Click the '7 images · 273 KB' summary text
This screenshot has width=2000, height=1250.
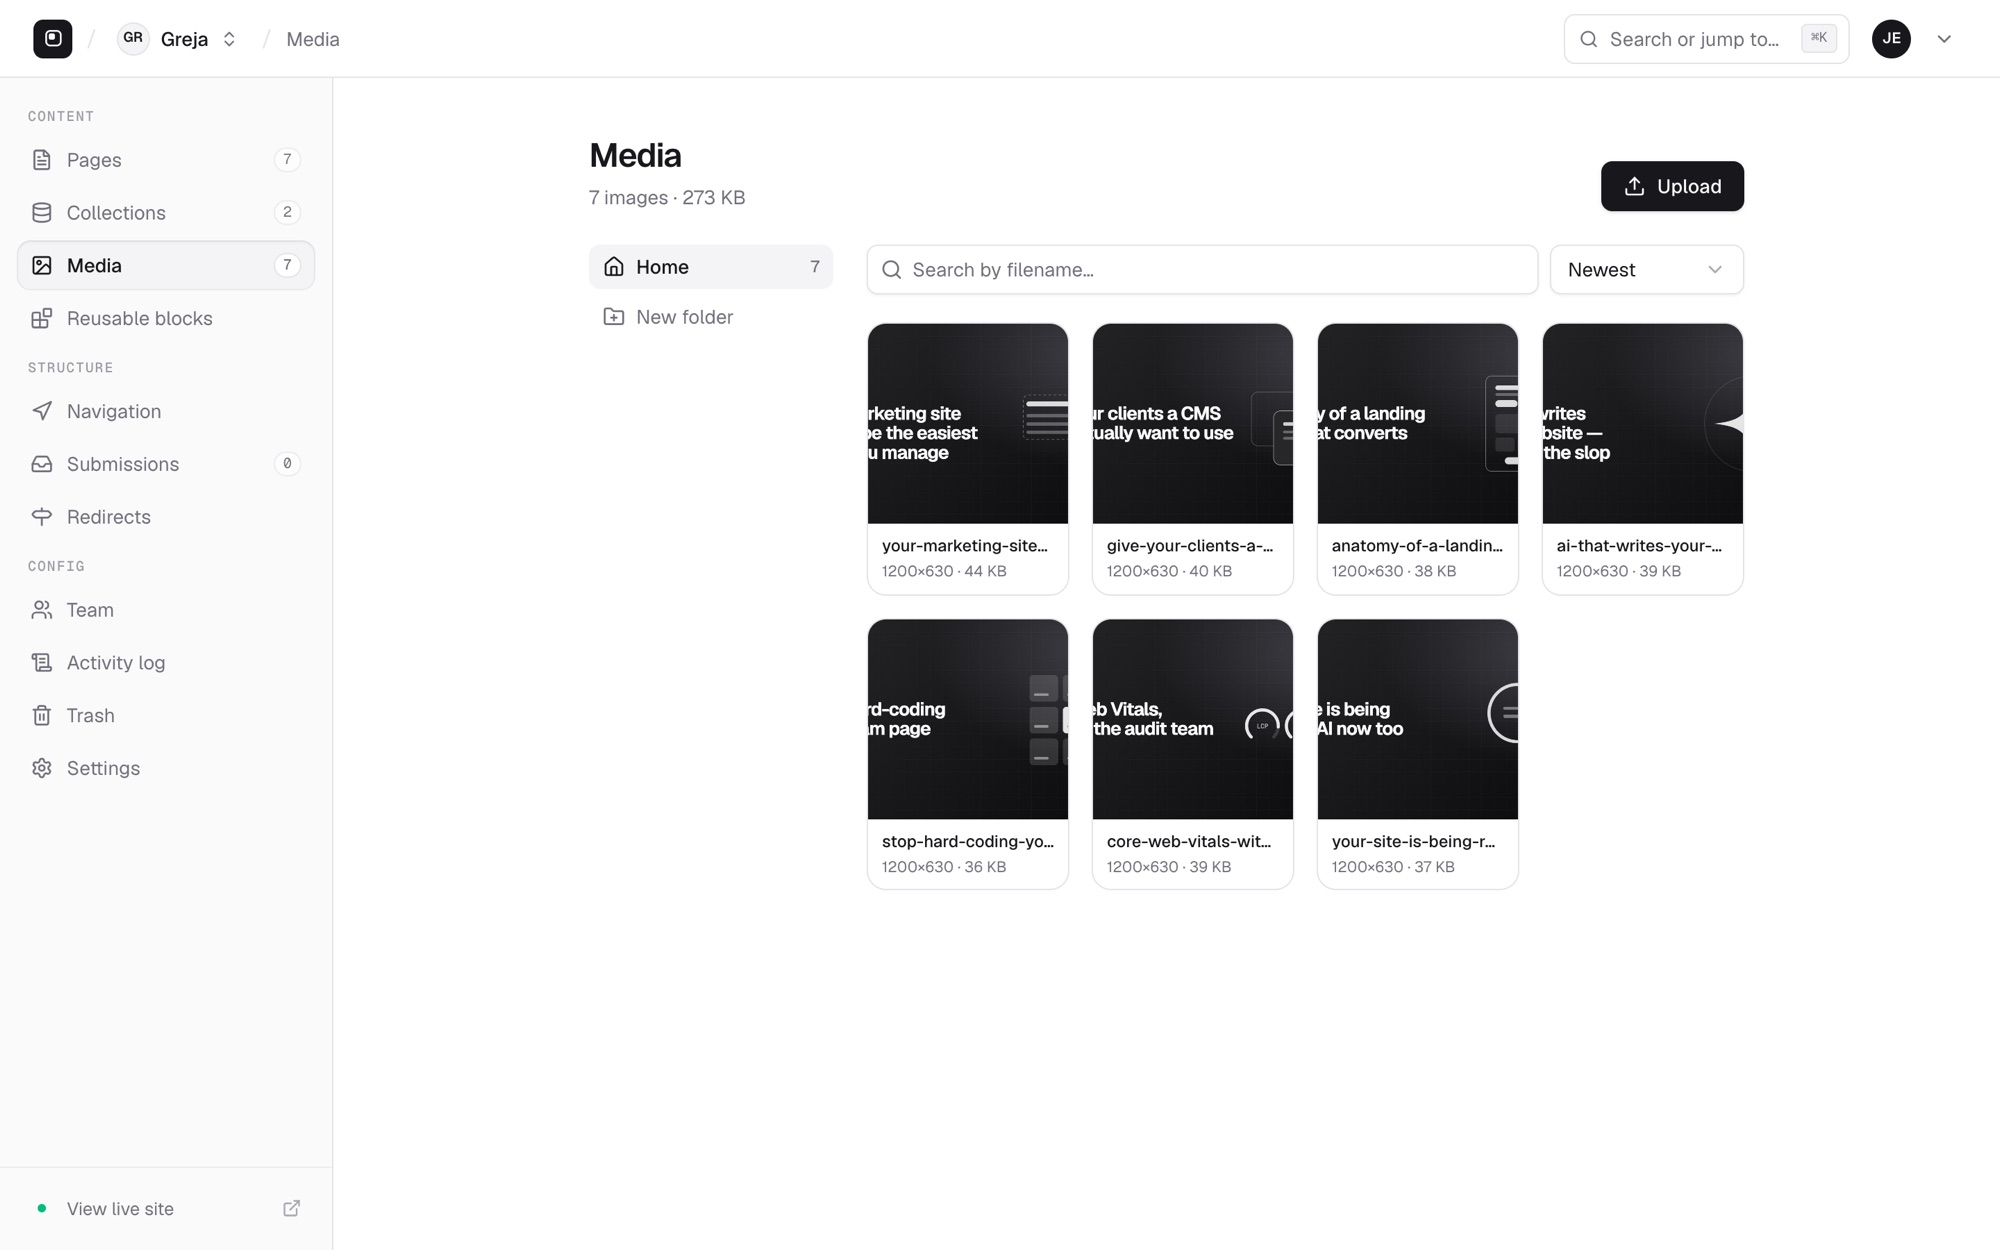(667, 198)
